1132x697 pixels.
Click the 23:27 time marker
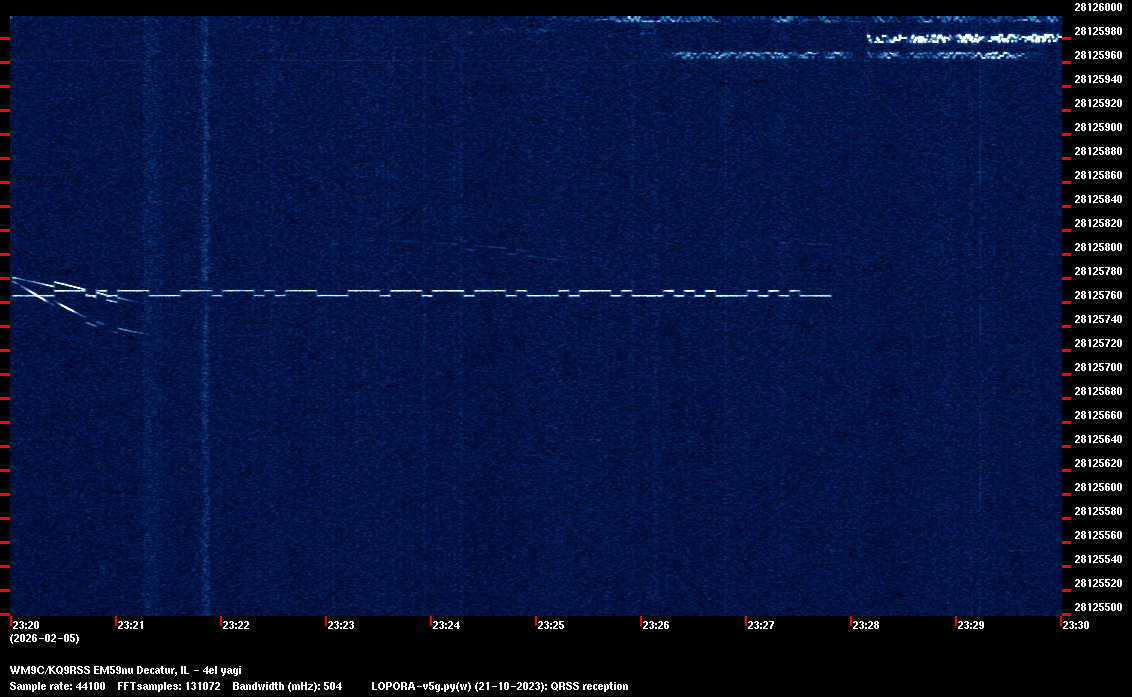[761, 626]
